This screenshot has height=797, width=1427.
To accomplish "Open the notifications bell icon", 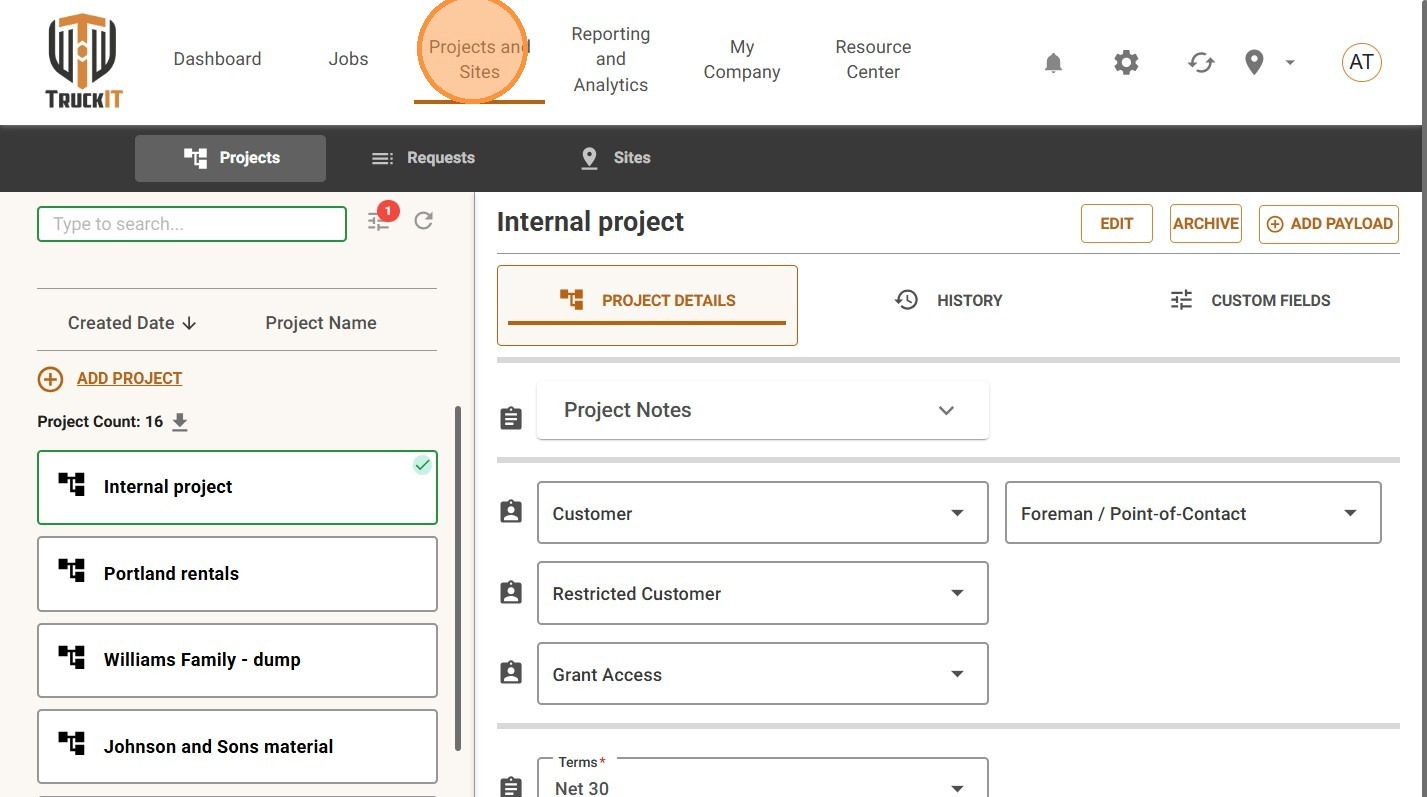I will click(1053, 63).
